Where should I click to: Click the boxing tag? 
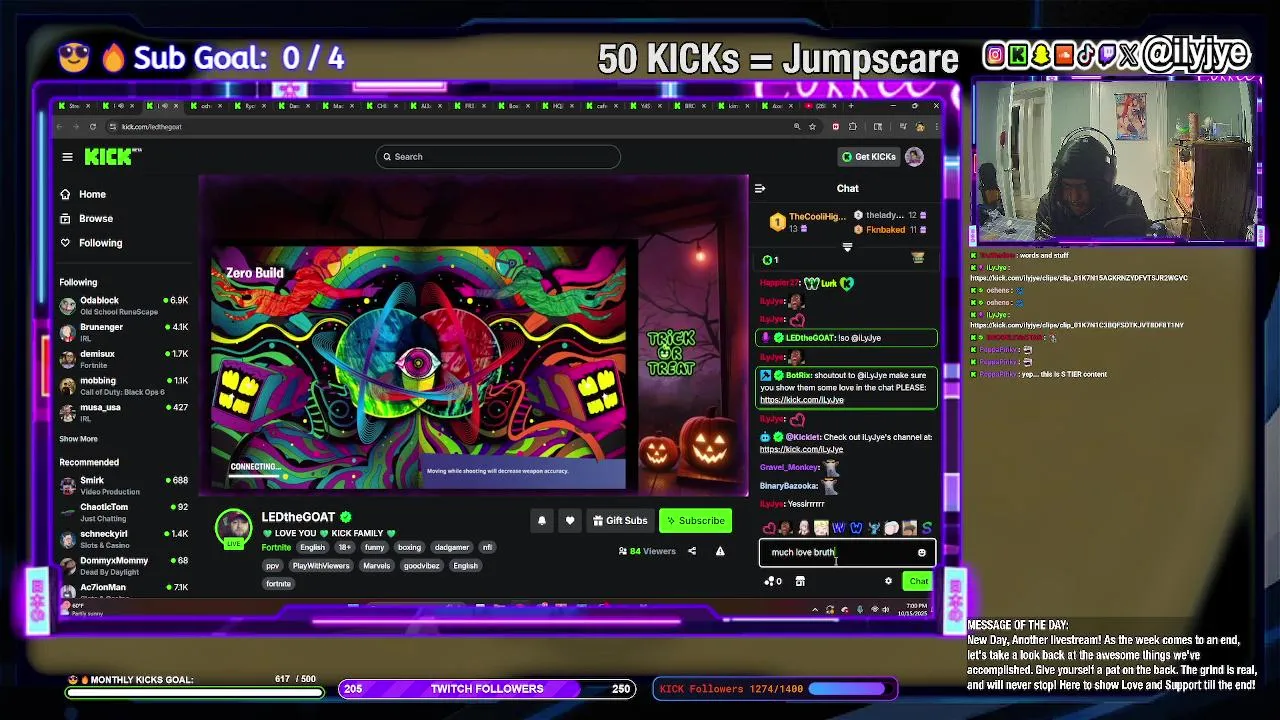[409, 547]
